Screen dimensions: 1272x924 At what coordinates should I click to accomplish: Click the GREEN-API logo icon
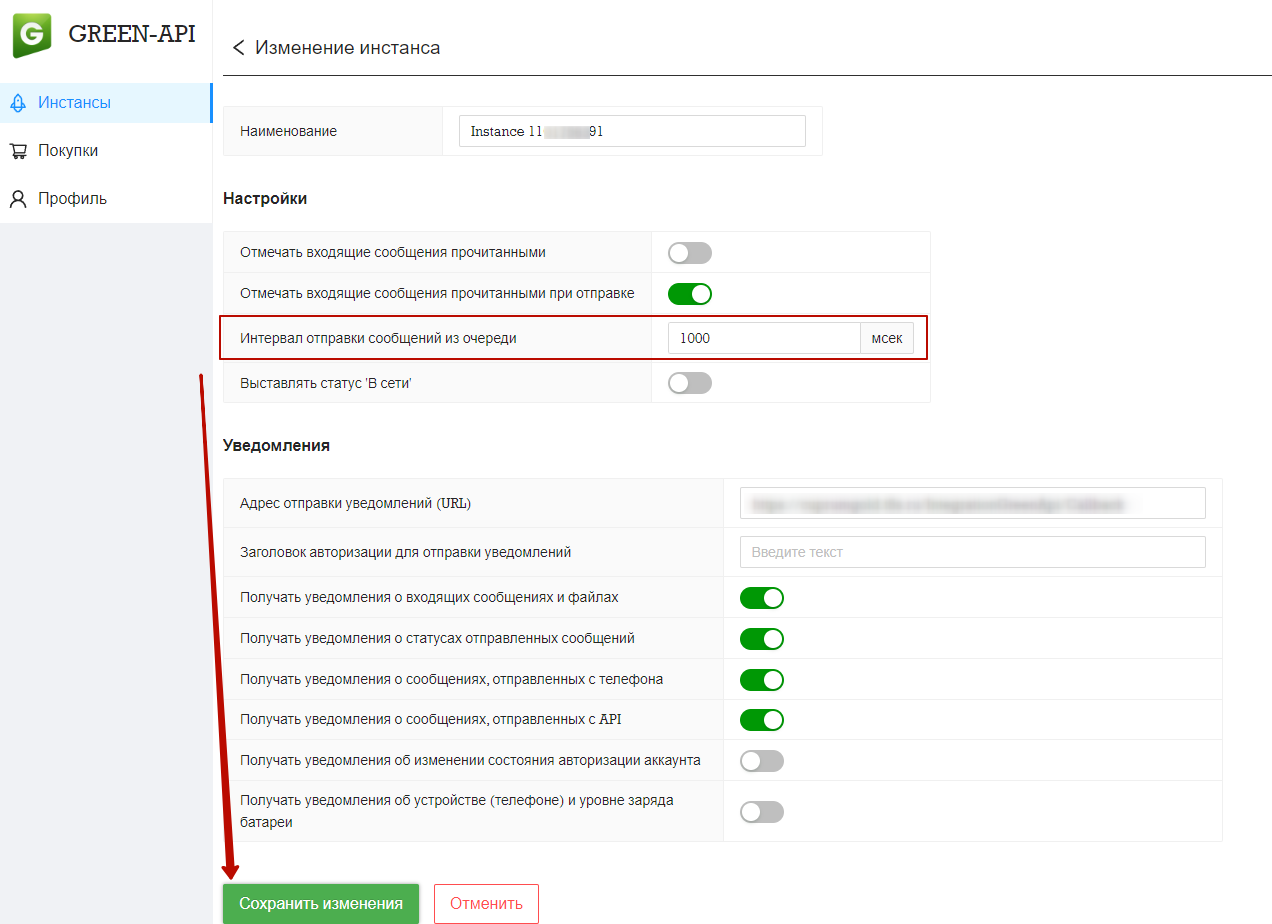32,35
